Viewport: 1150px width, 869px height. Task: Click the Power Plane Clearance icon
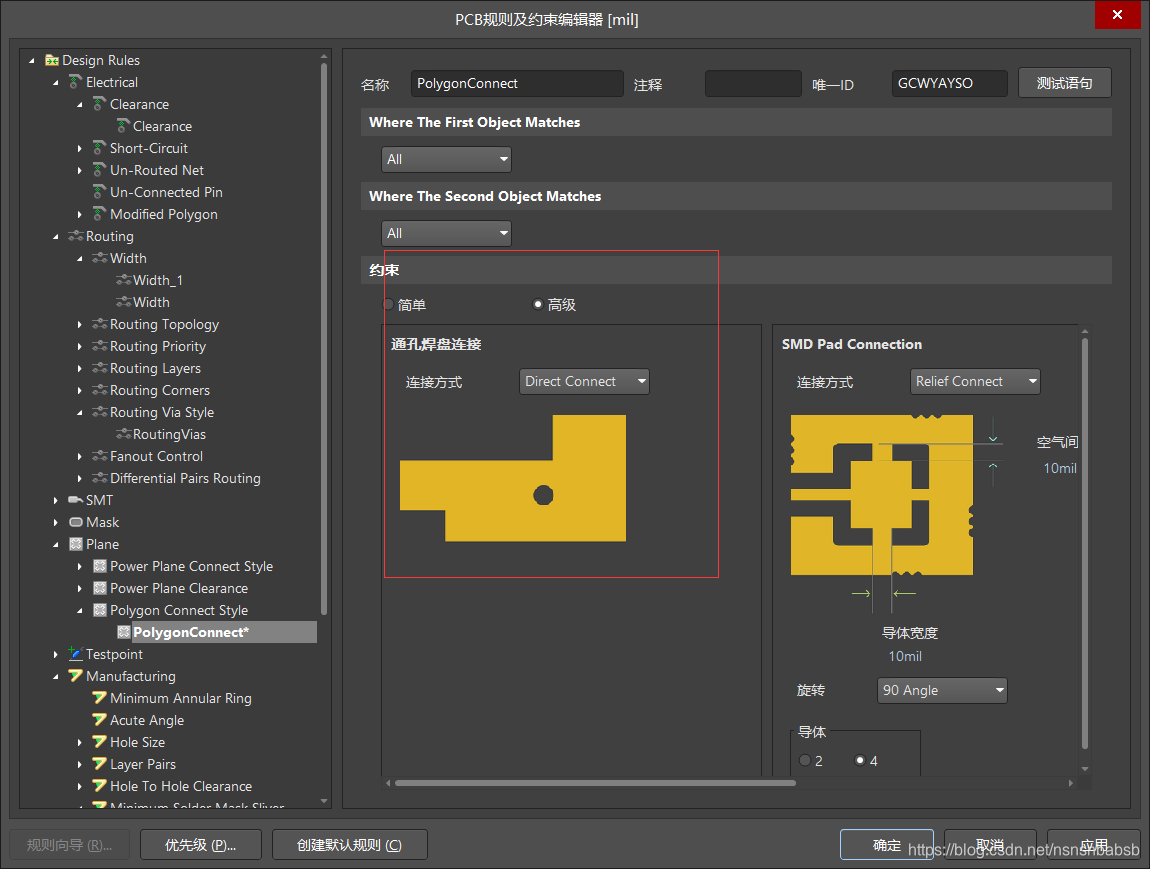[100, 588]
